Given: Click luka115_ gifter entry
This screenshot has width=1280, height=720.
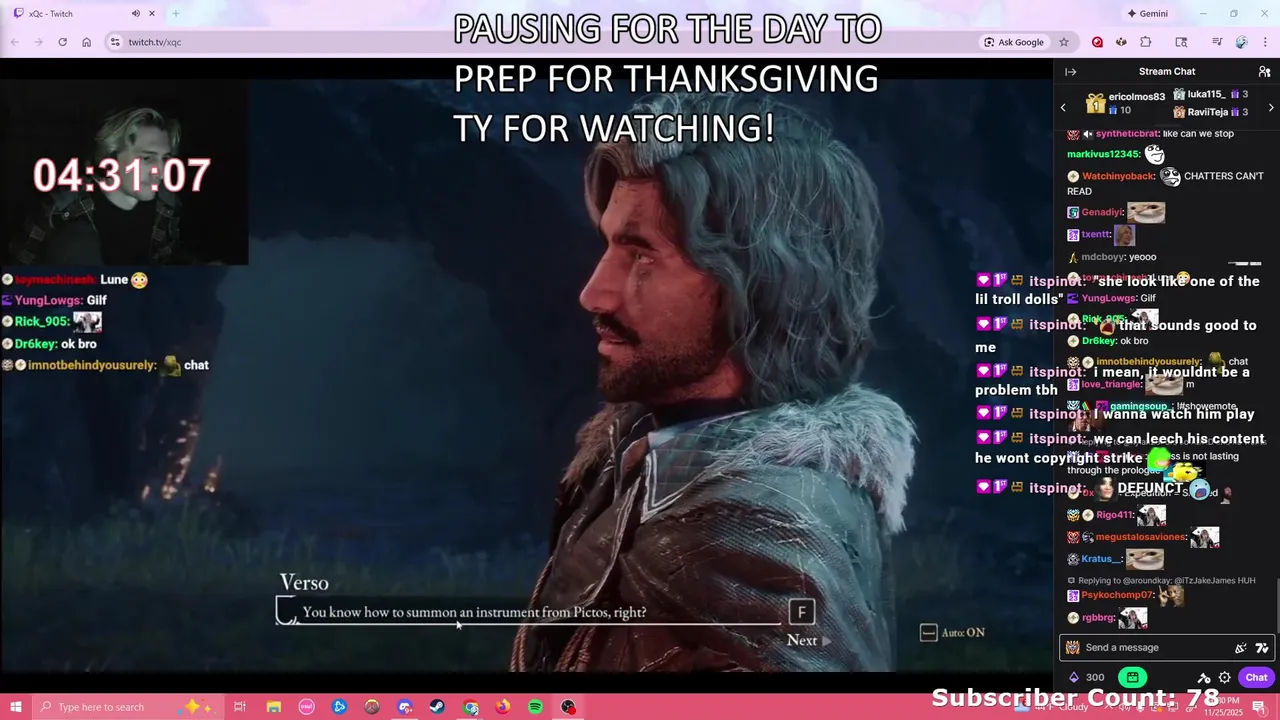Looking at the screenshot, I should click(1212, 94).
